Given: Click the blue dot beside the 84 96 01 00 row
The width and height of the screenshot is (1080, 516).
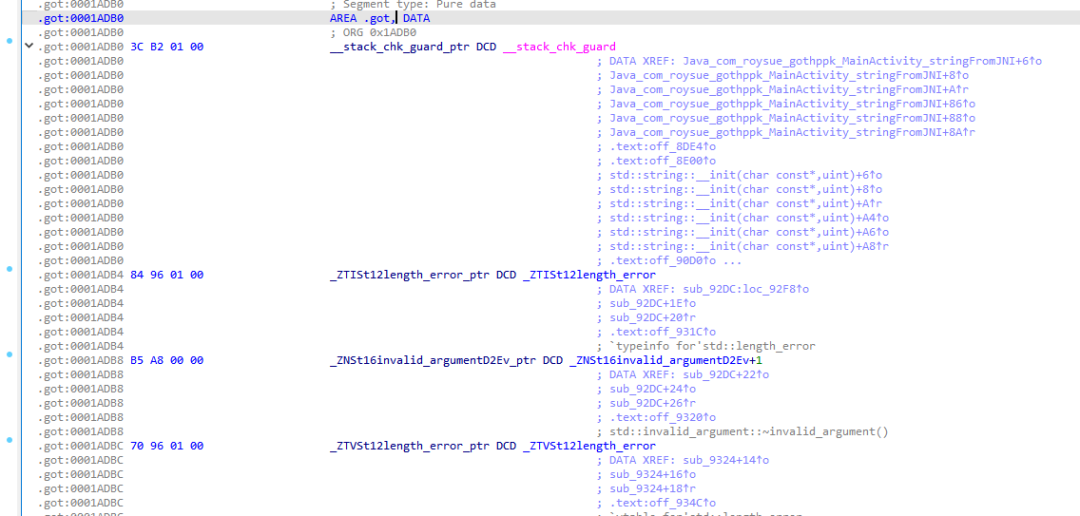Looking at the screenshot, I should [9, 269].
